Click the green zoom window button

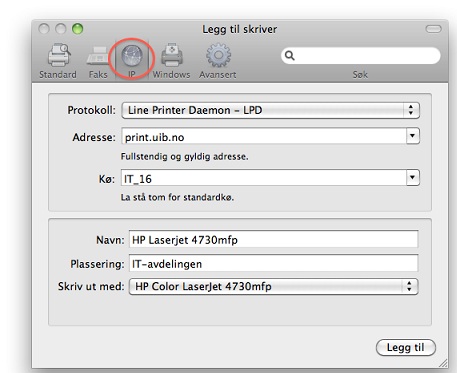(77, 29)
